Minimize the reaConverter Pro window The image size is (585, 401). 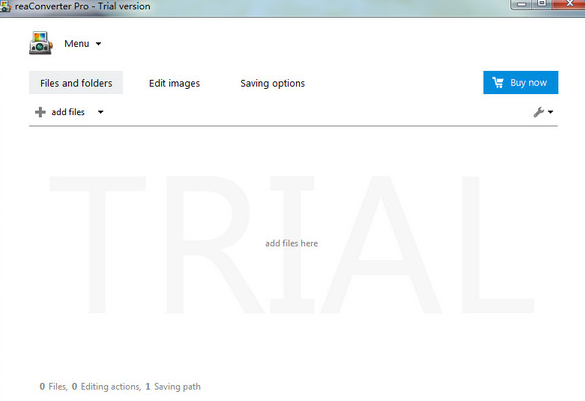(x=522, y=4)
